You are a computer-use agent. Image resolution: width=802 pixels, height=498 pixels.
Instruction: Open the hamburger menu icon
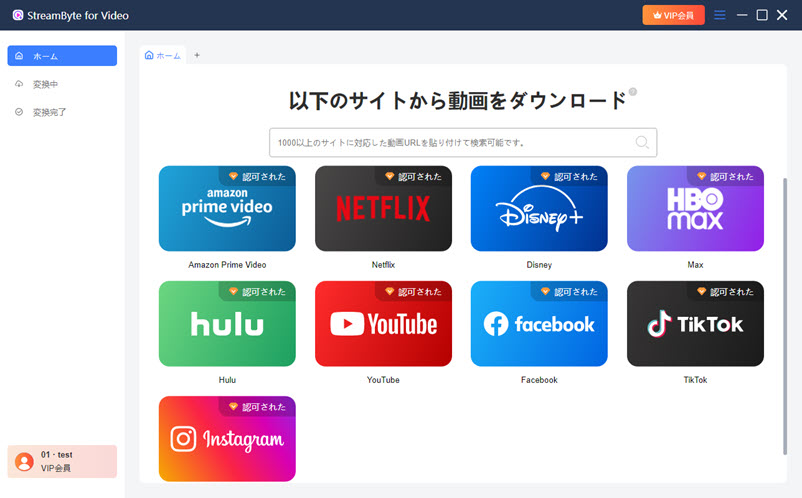click(x=719, y=15)
